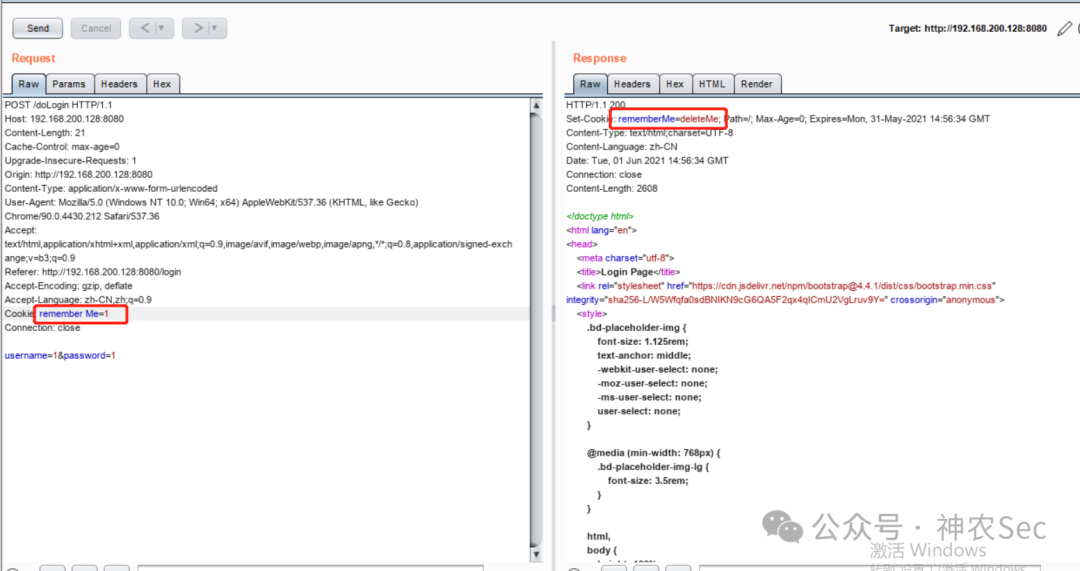The height and width of the screenshot is (571, 1080).
Task: Click the 'POST /doLogin HTTP/1.1' line
Action: point(59,105)
